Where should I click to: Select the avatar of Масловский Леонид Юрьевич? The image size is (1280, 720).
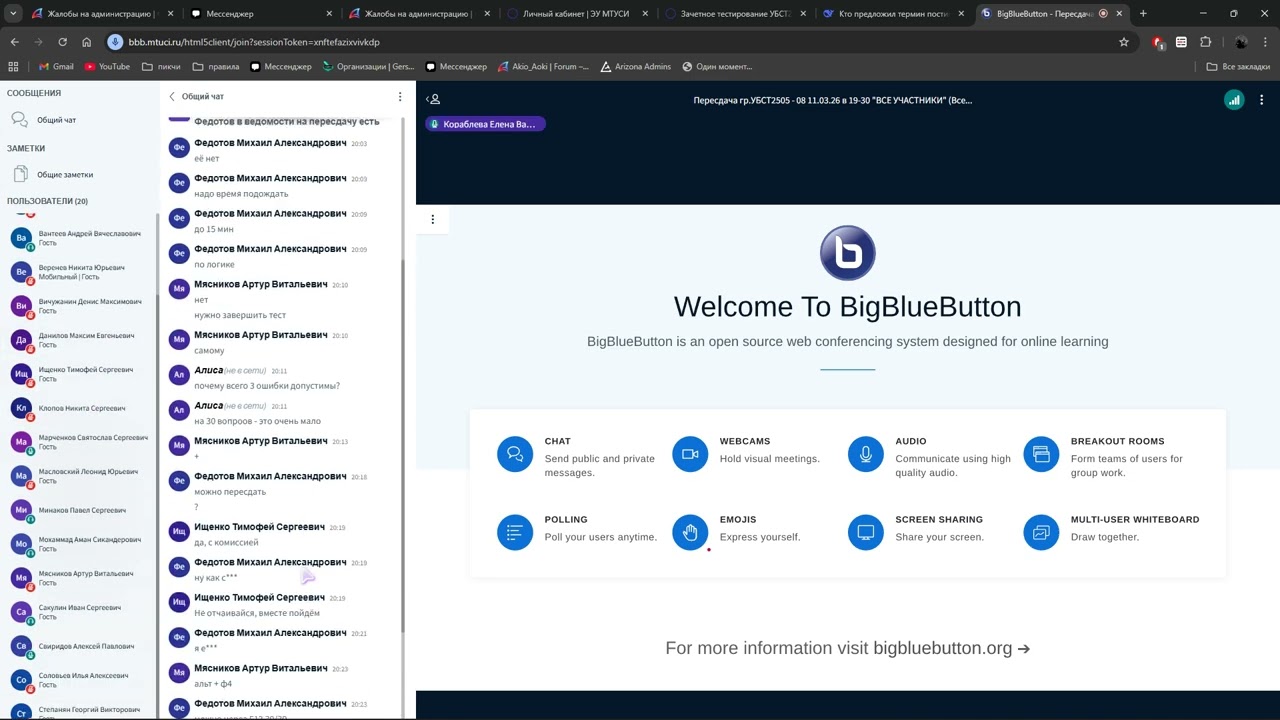click(21, 476)
